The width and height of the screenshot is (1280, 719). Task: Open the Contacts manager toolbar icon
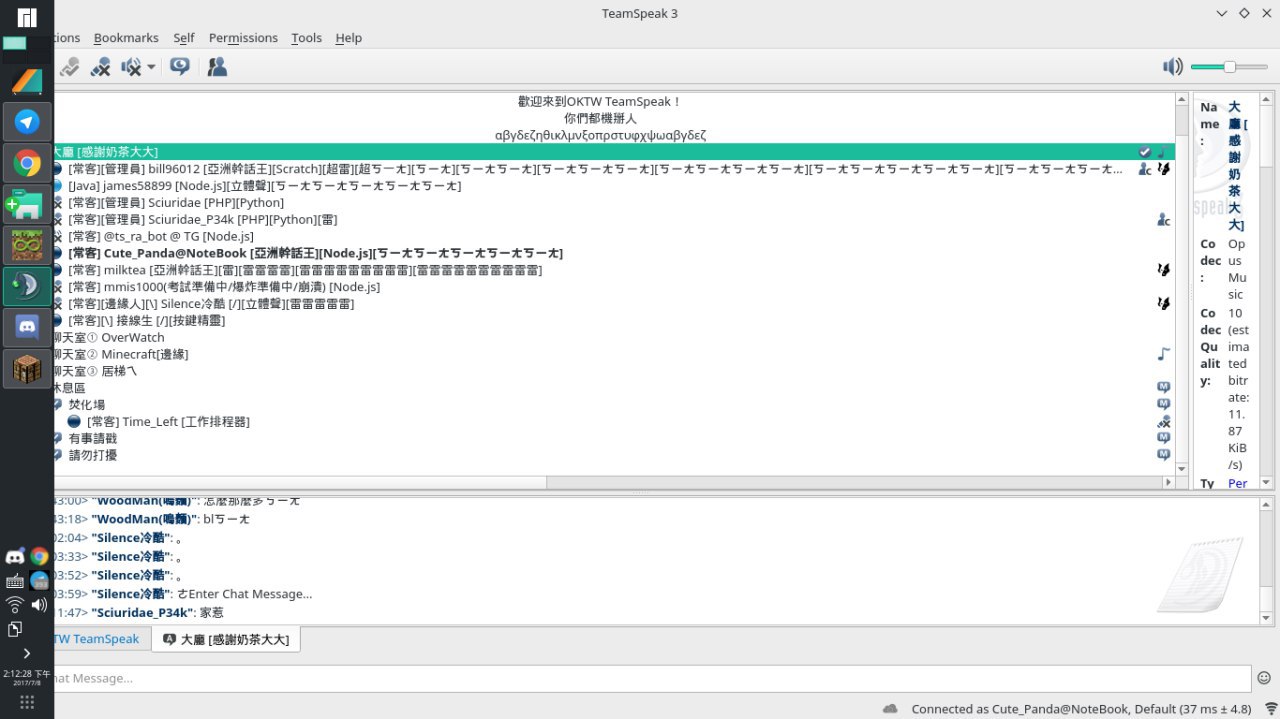[x=217, y=67]
